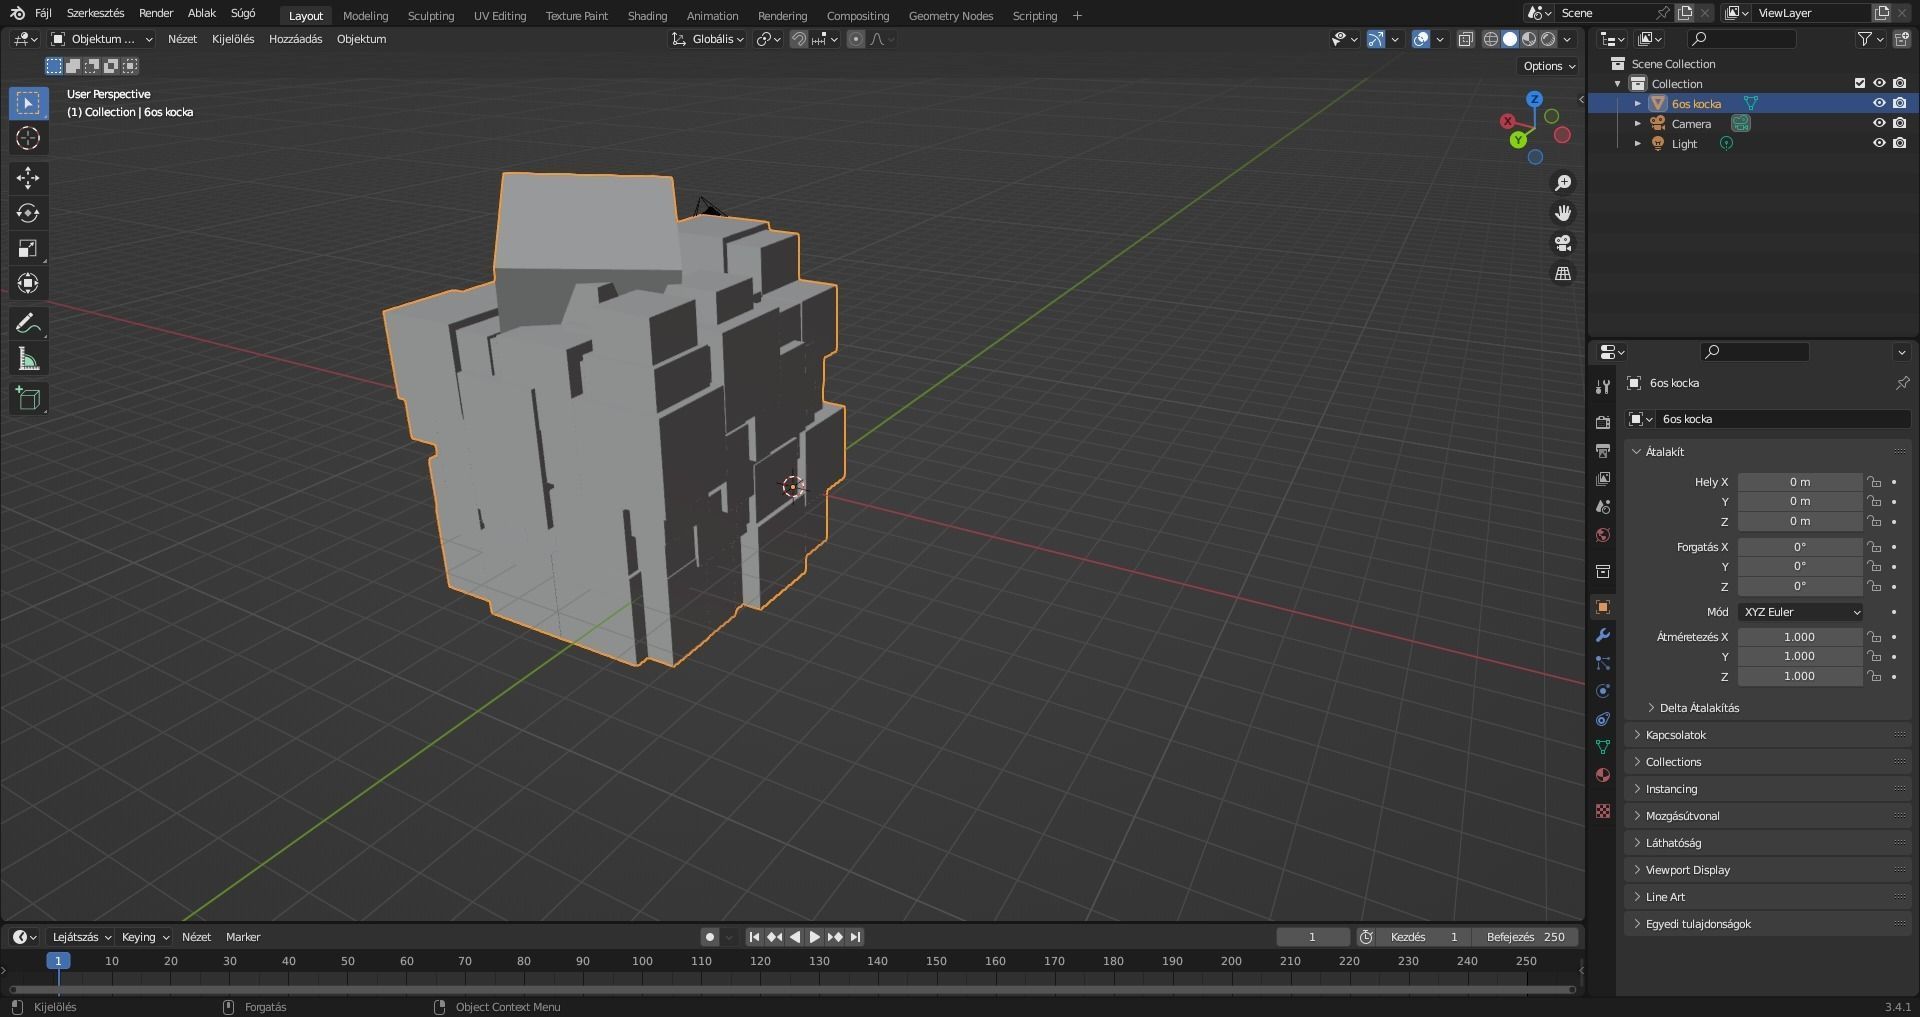1920x1017 pixels.
Task: Open the Modifier properties wrench tab
Action: coord(1603,635)
